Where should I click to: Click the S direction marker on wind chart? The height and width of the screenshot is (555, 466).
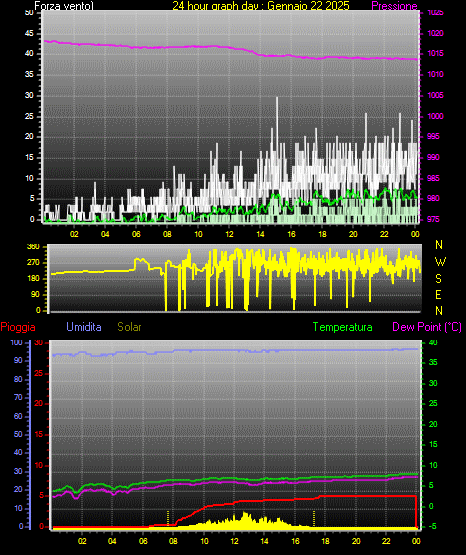click(x=438, y=279)
